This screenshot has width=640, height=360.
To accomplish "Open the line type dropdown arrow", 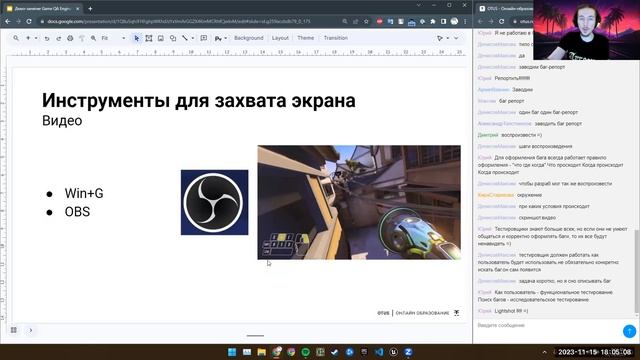I will [x=193, y=38].
